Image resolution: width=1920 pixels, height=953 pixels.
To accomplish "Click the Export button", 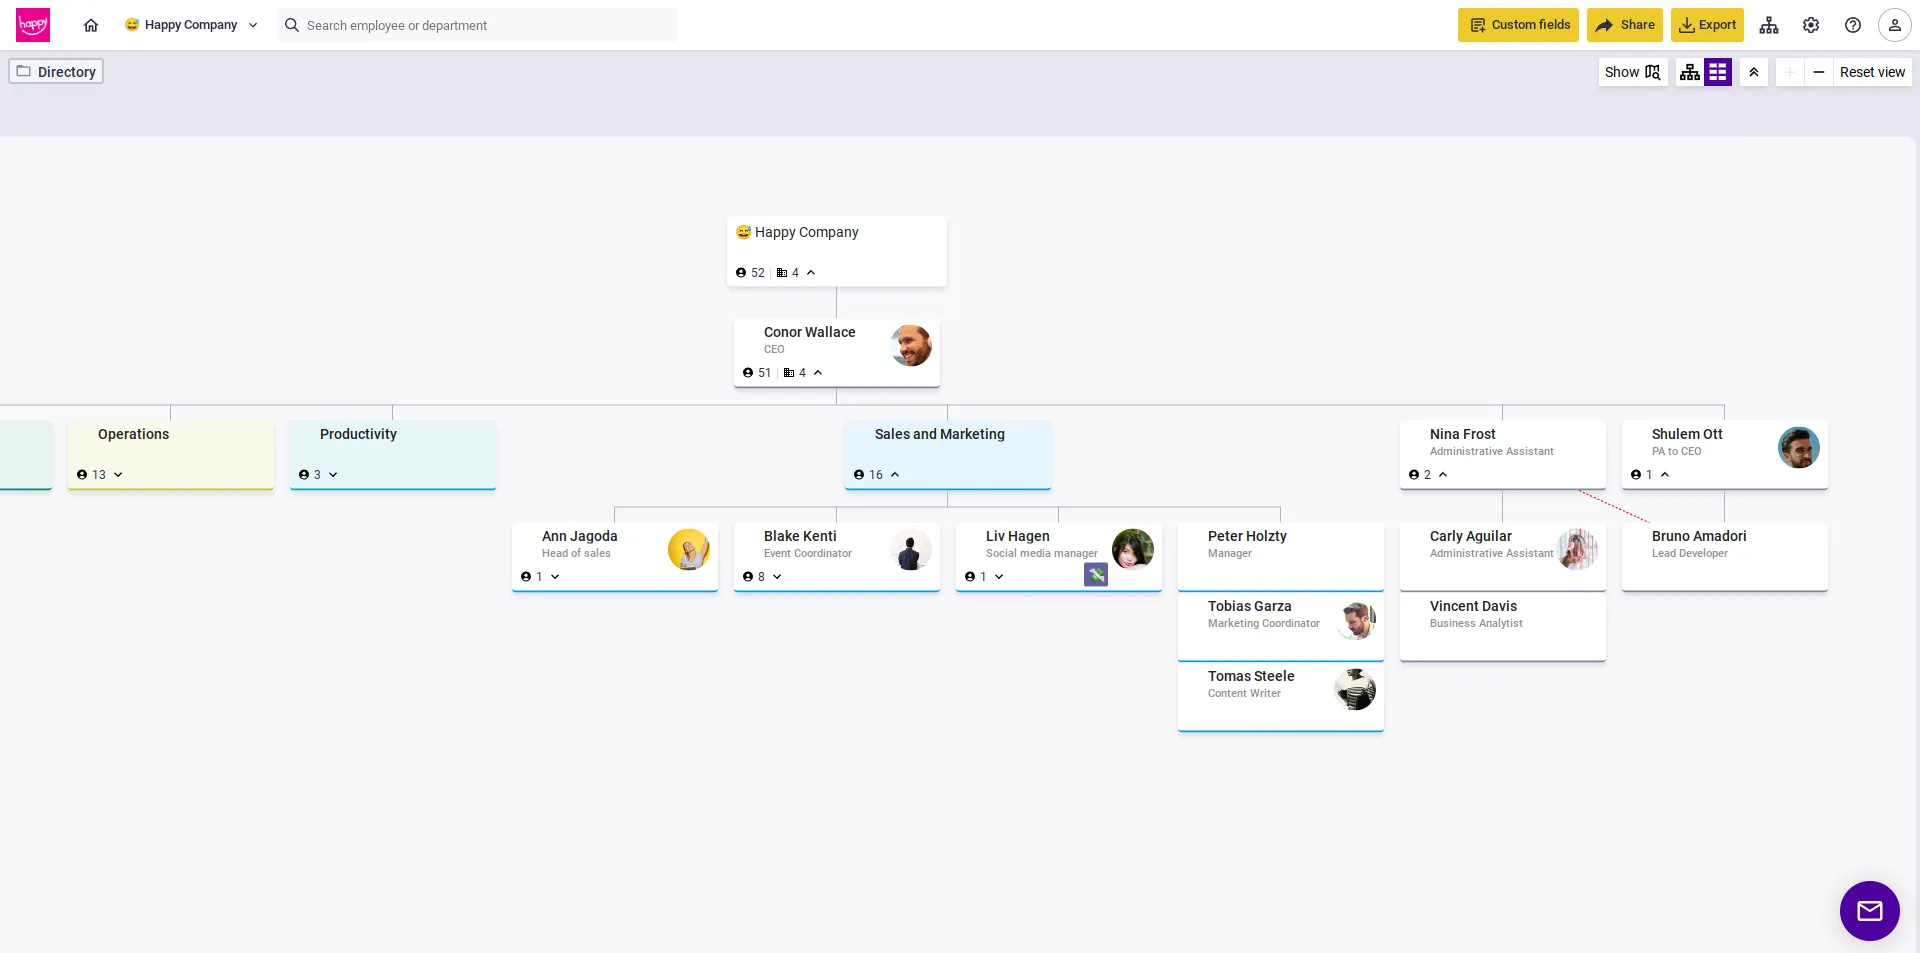I will click(x=1707, y=25).
